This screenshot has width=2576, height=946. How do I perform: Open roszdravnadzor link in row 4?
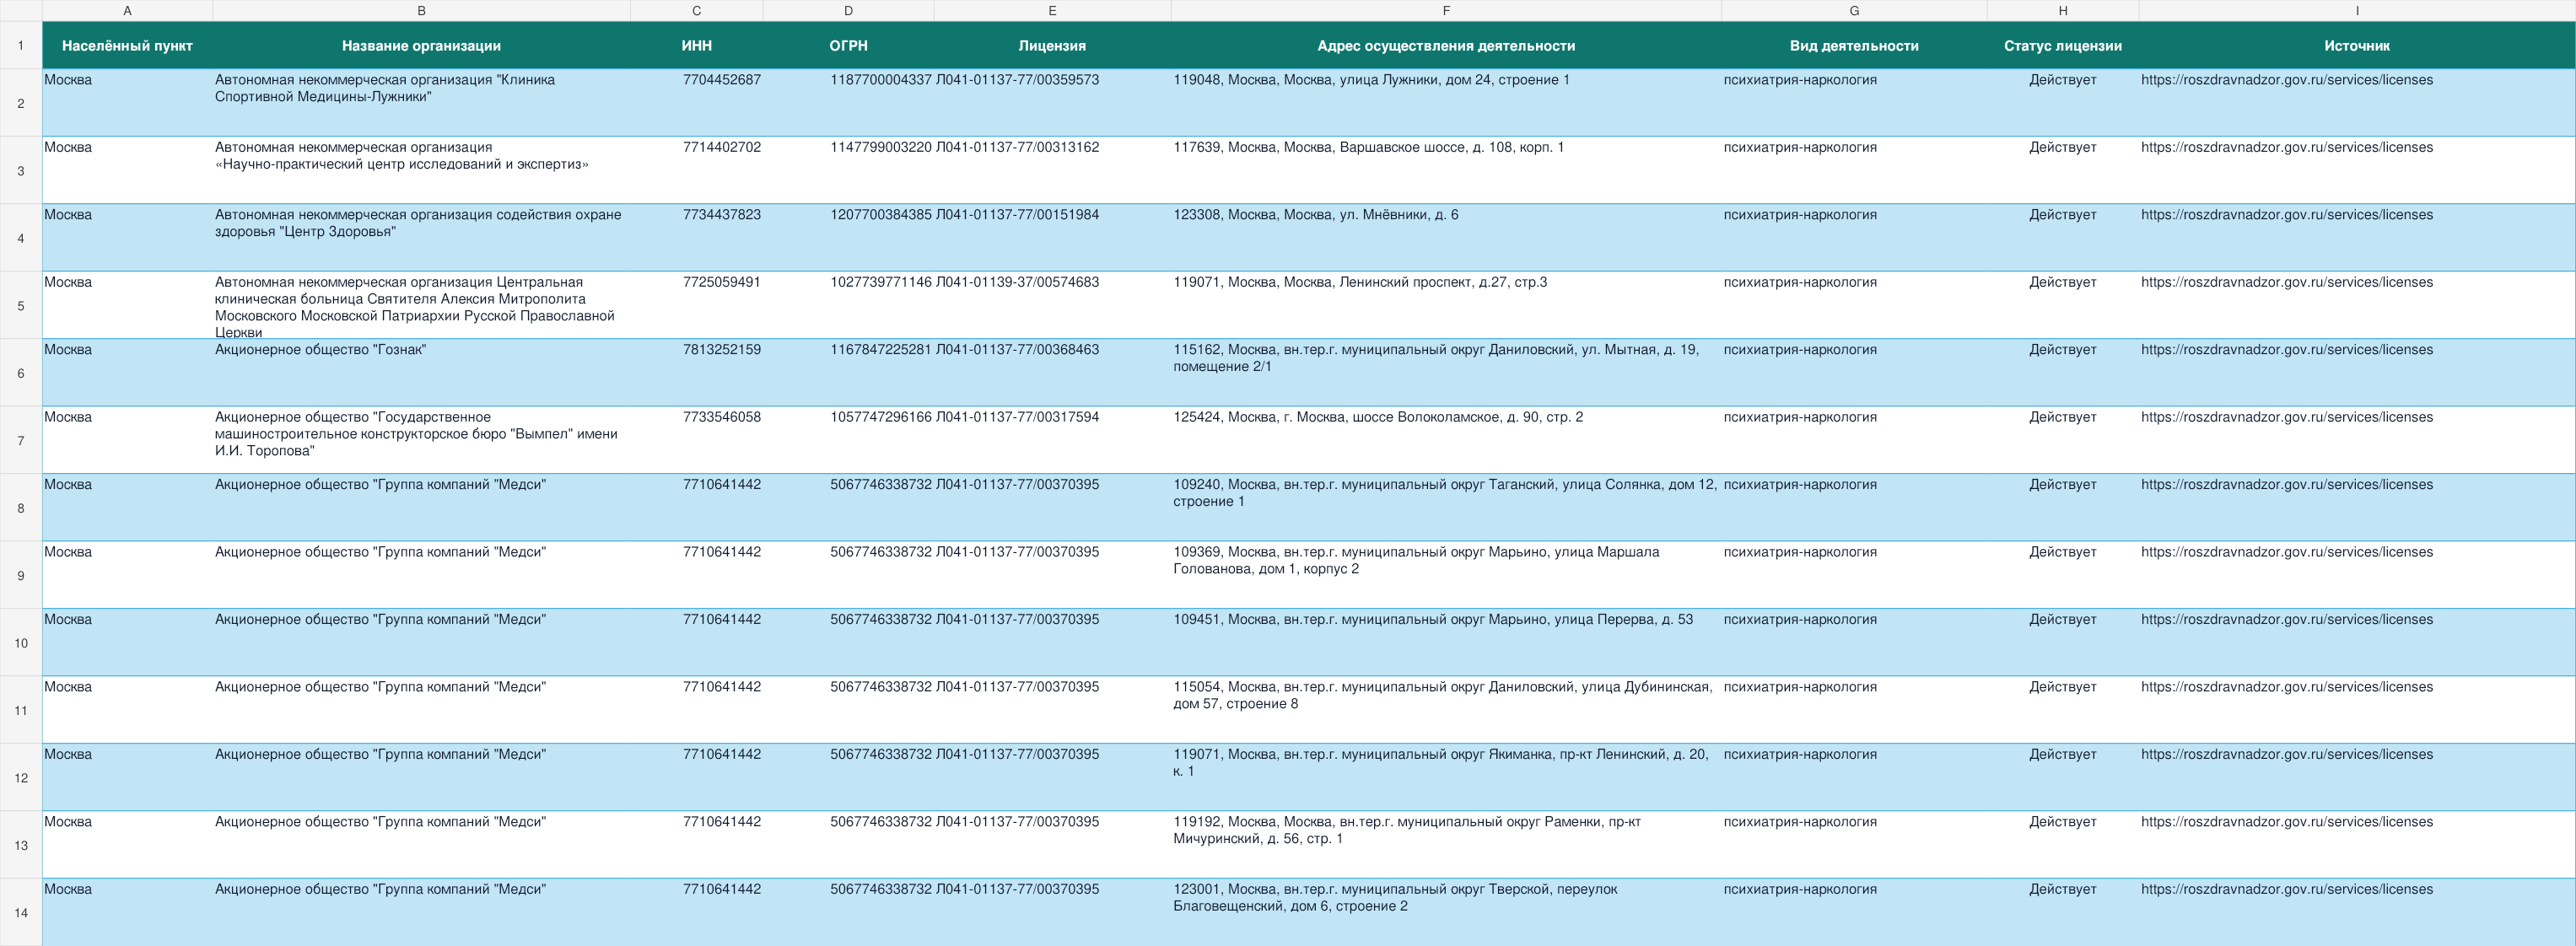pyautogui.click(x=2286, y=215)
